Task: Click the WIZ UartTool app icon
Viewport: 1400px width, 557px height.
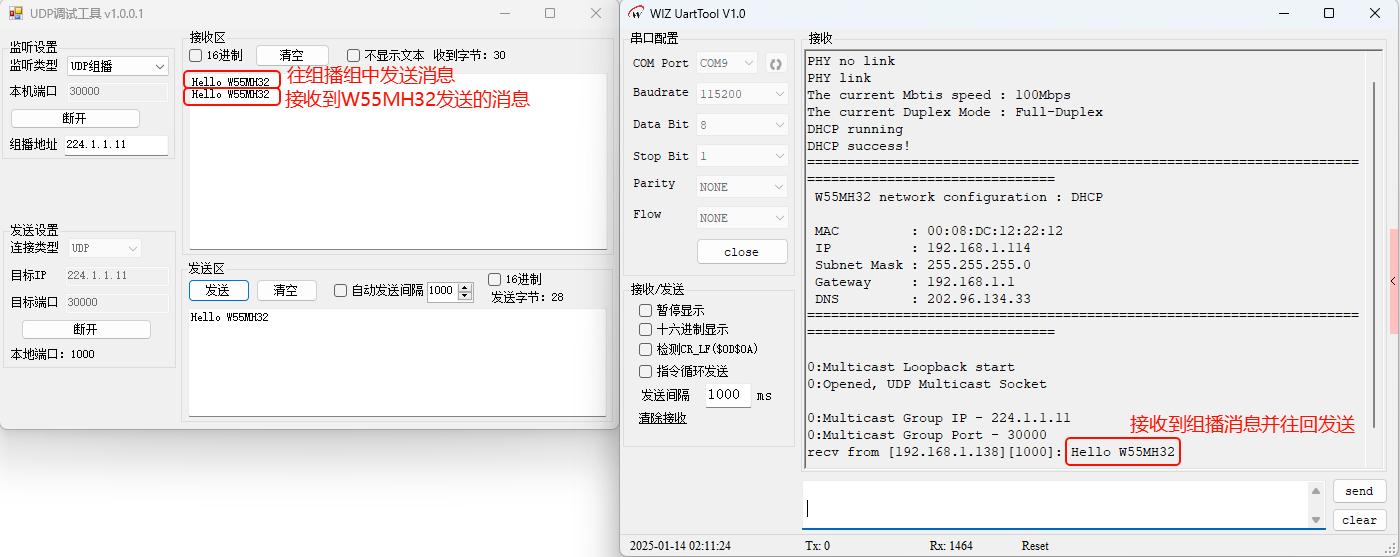Action: tap(636, 13)
